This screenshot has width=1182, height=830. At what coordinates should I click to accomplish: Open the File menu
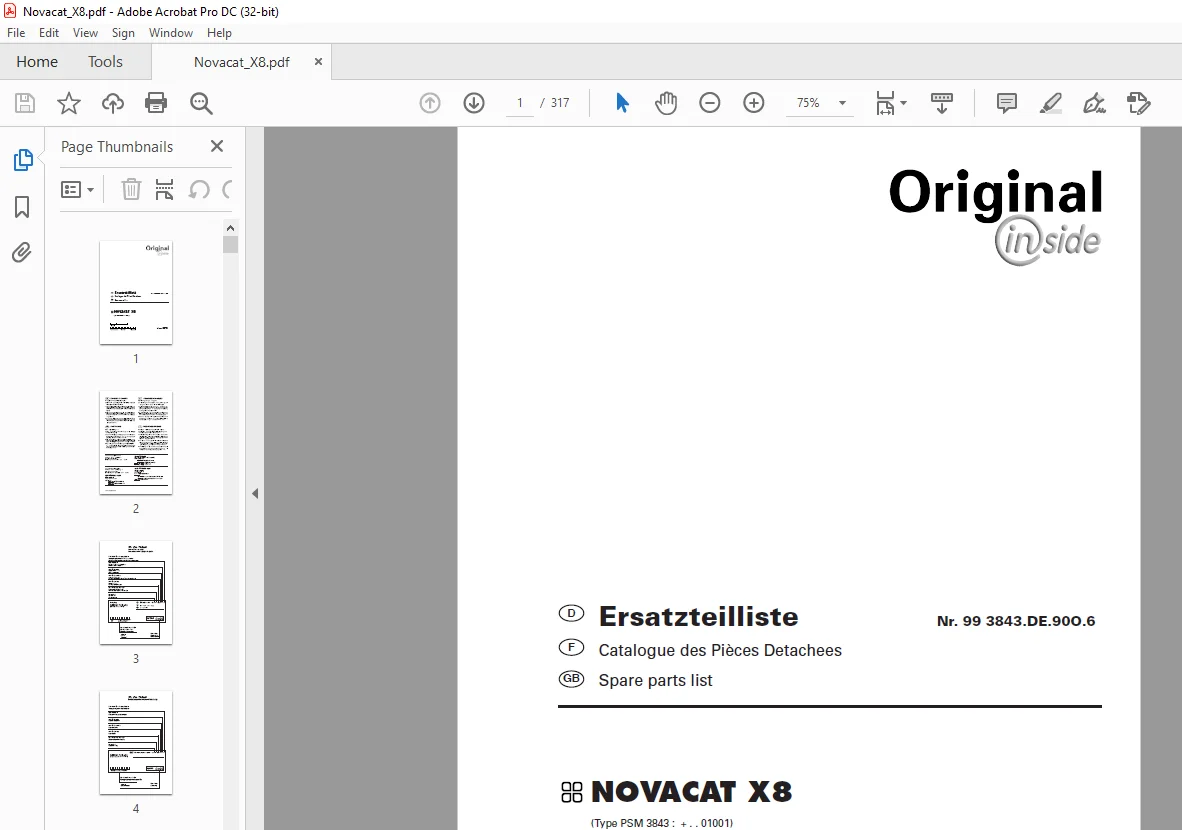pos(16,33)
